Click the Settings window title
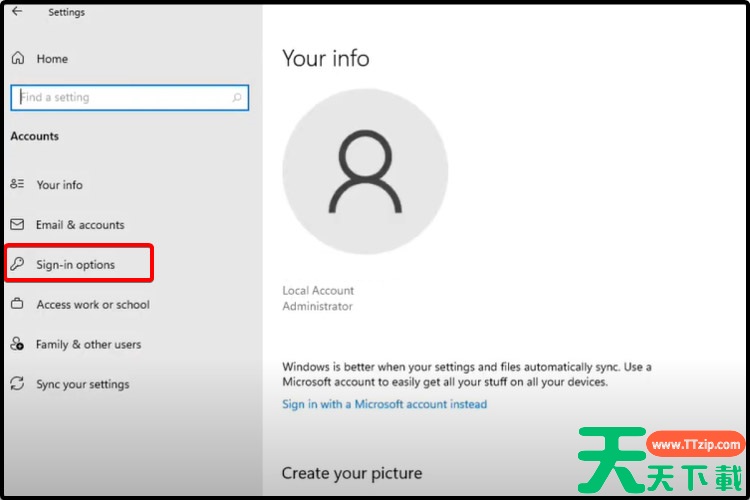The width and height of the screenshot is (750, 500). pyautogui.click(x=66, y=12)
